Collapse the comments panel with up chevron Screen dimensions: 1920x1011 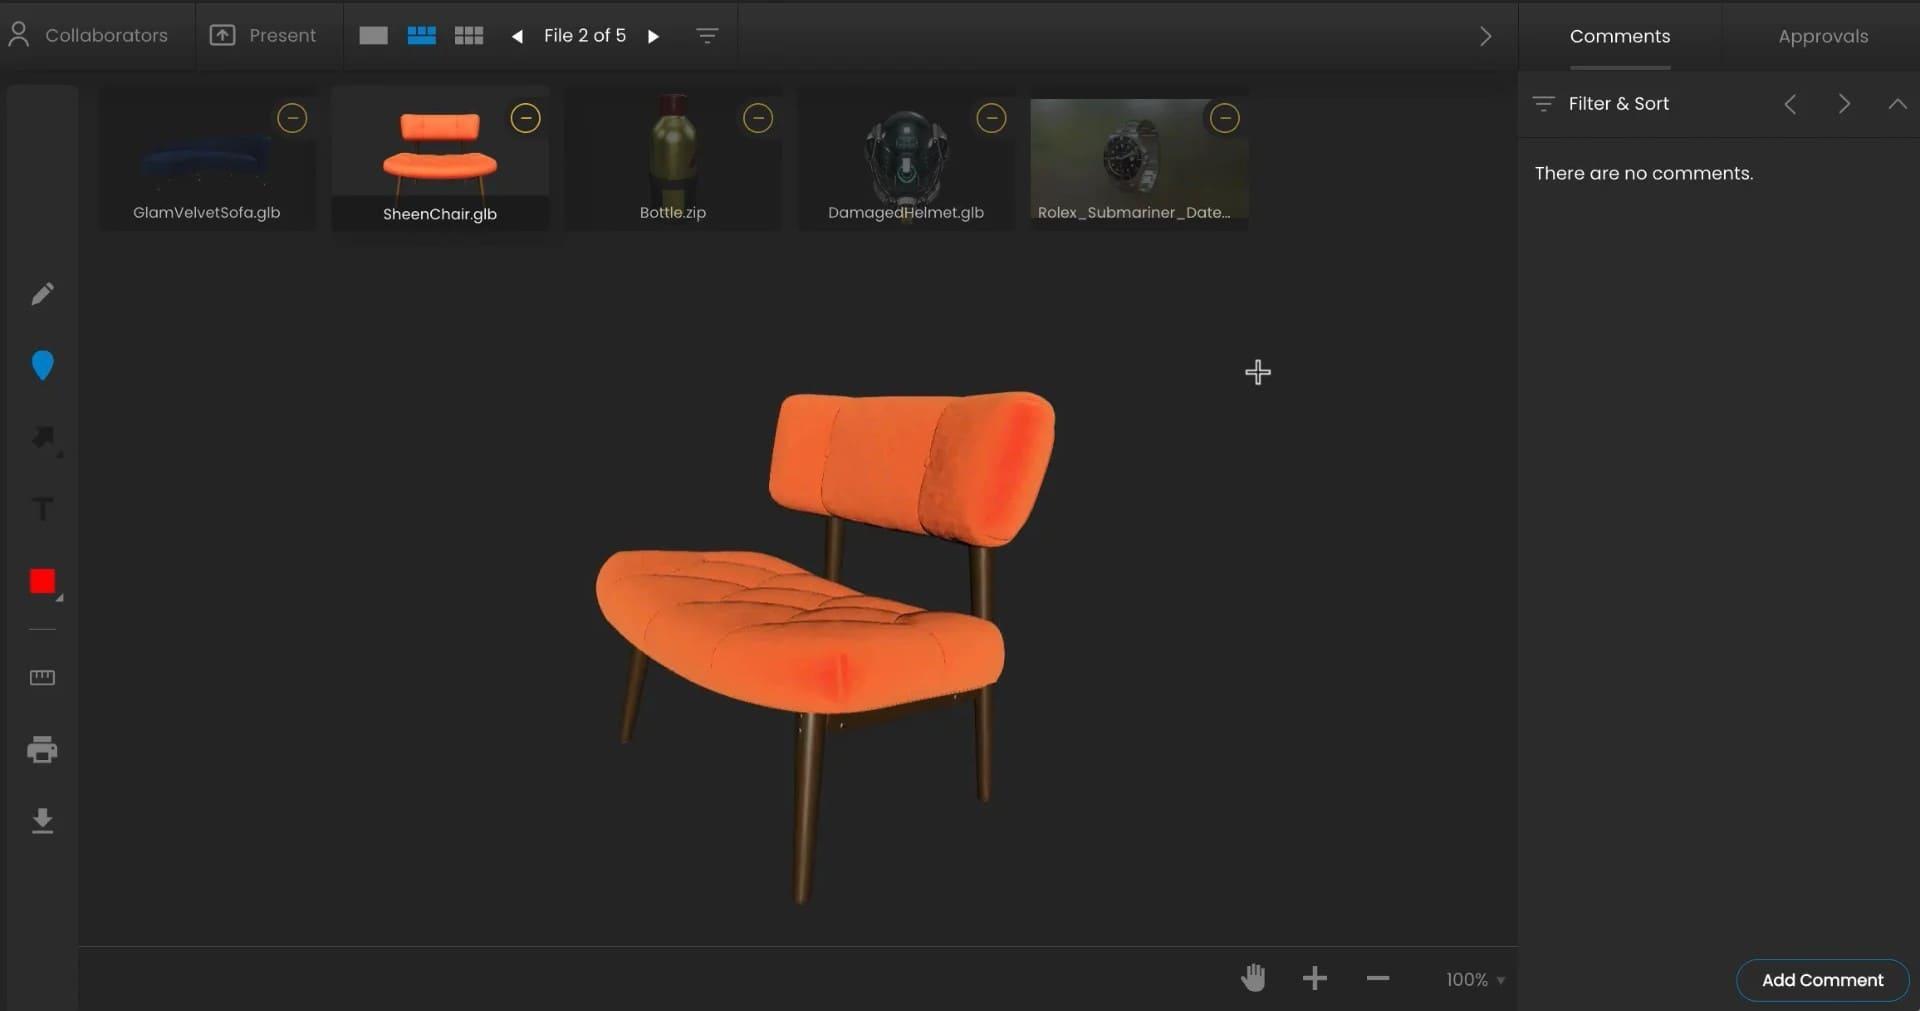1897,104
